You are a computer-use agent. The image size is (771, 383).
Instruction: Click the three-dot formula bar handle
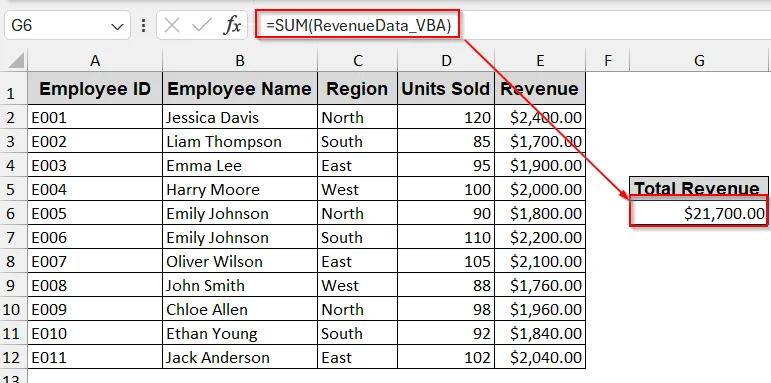143,25
